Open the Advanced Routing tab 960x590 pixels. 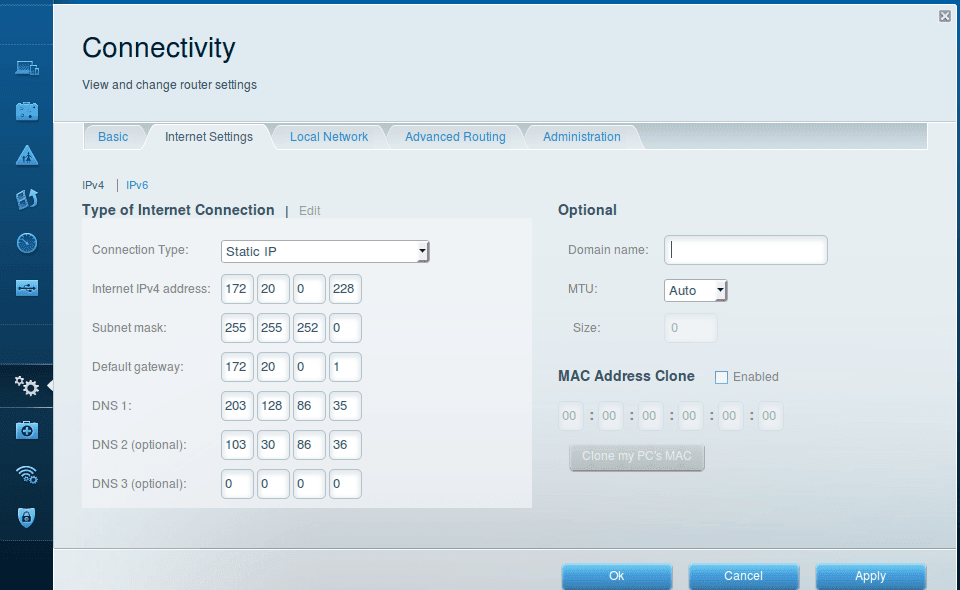[x=455, y=136]
